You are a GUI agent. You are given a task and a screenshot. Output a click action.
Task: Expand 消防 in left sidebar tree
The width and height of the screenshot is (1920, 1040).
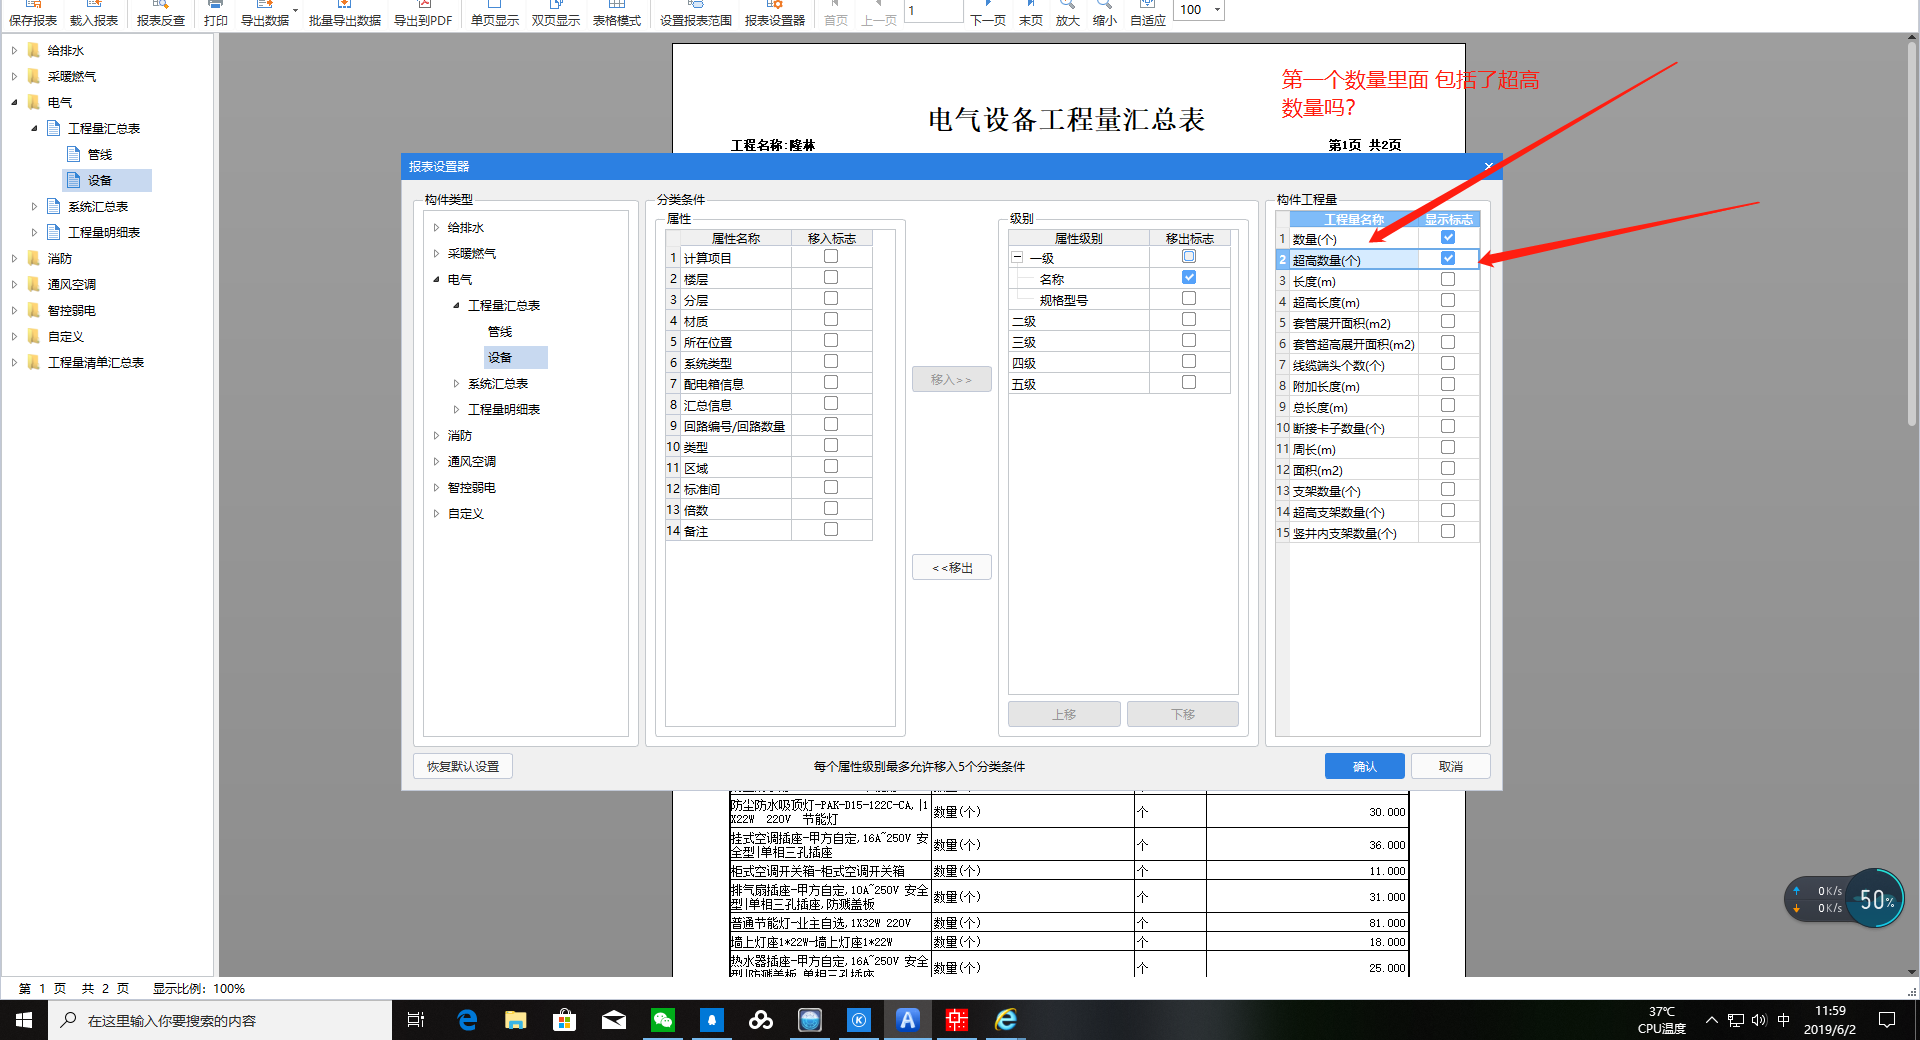point(14,259)
